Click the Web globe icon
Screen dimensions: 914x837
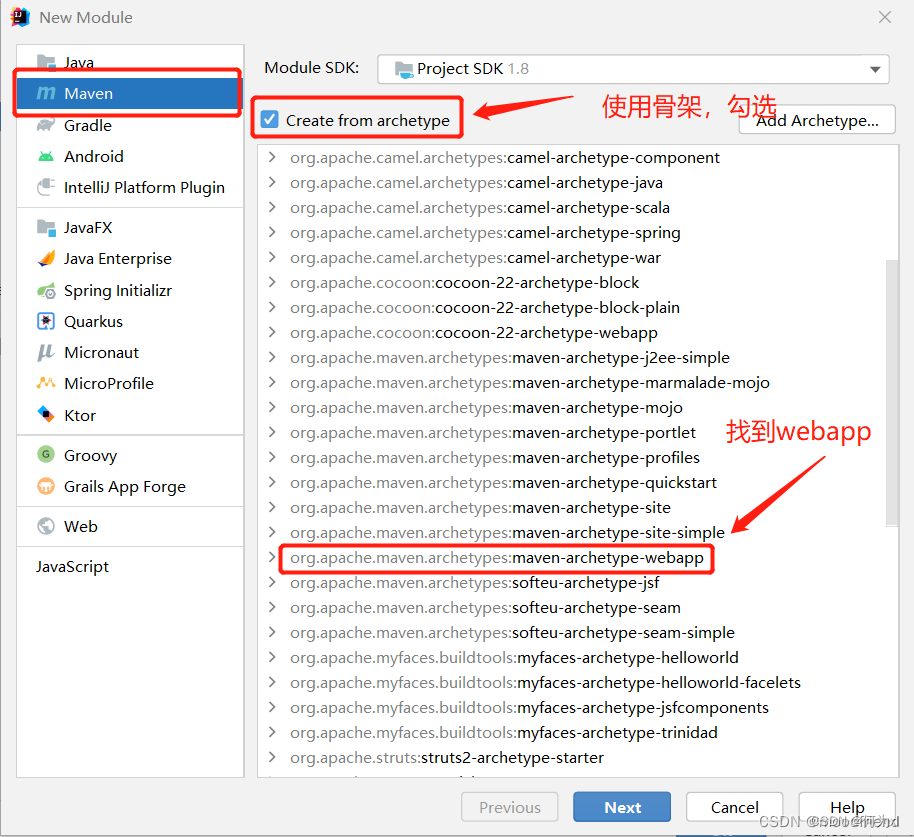(x=46, y=526)
